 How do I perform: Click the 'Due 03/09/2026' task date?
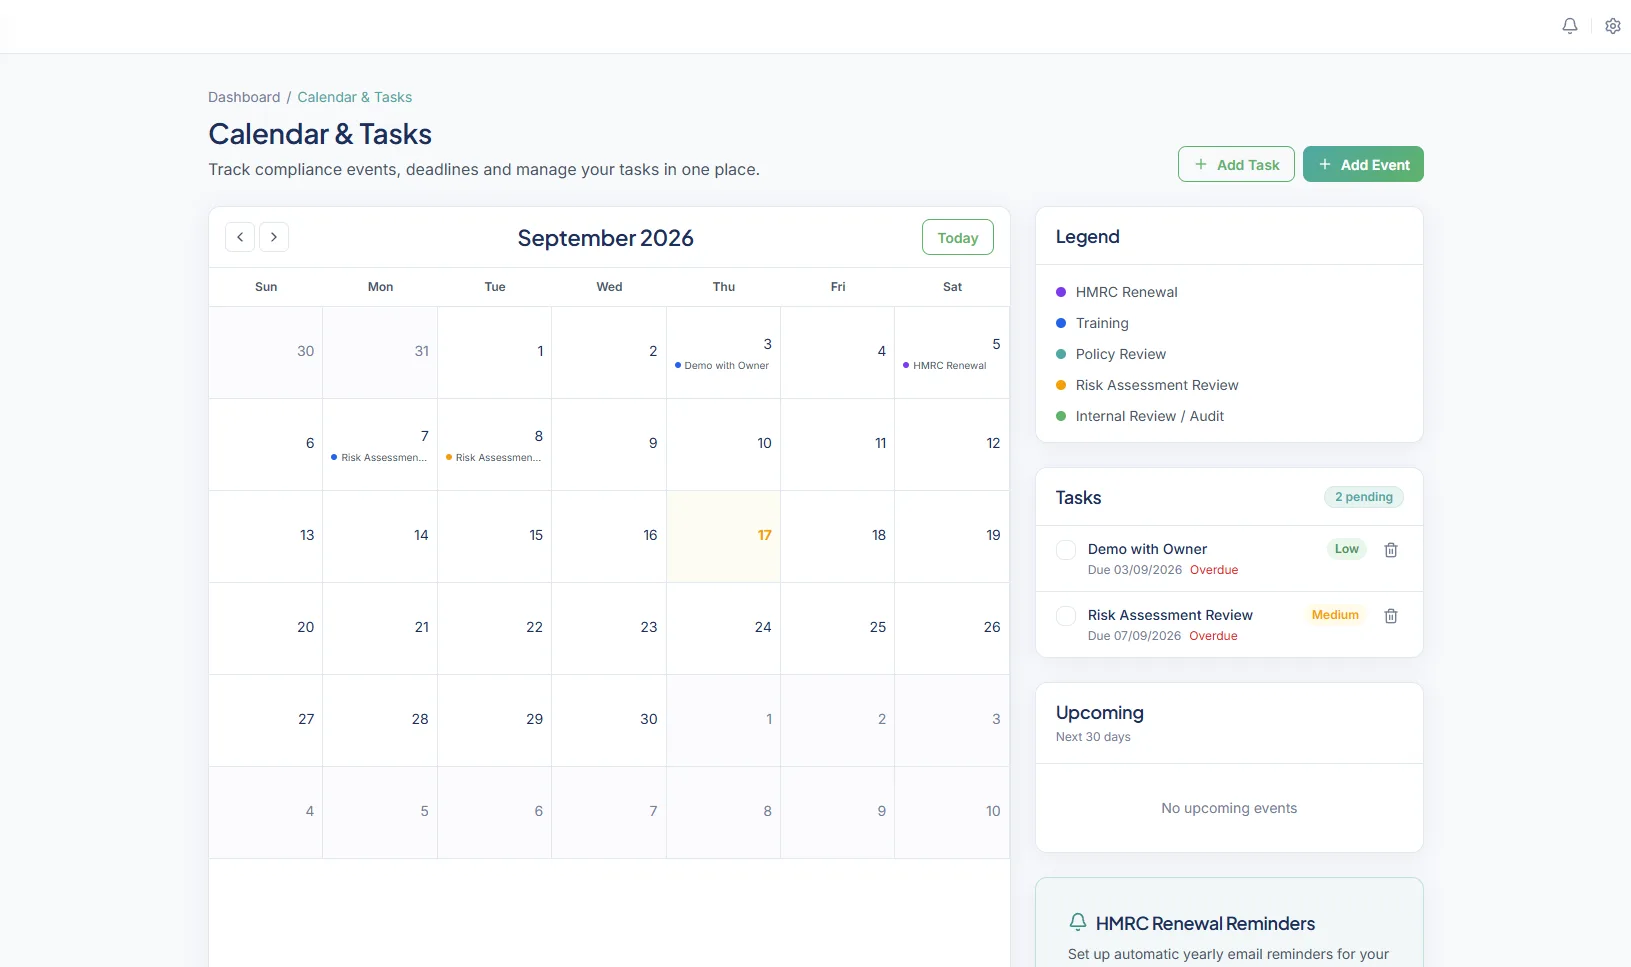(x=1135, y=570)
